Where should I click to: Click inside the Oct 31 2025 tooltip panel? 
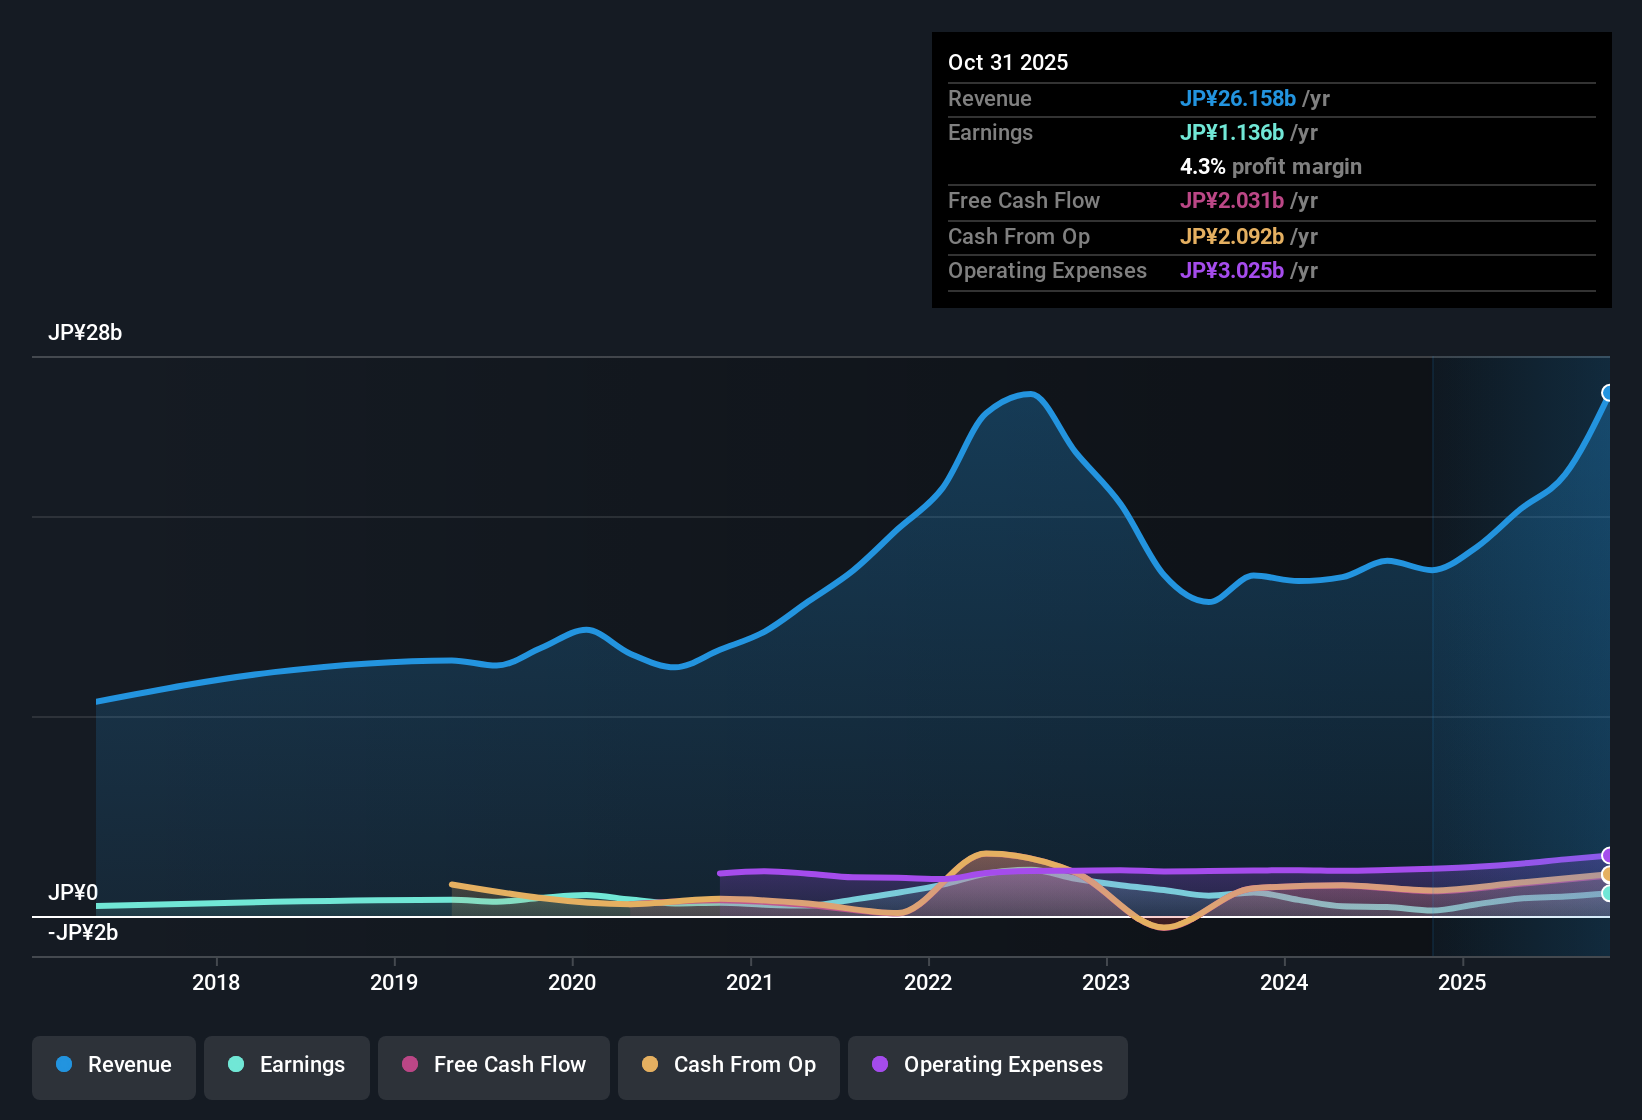click(1270, 170)
